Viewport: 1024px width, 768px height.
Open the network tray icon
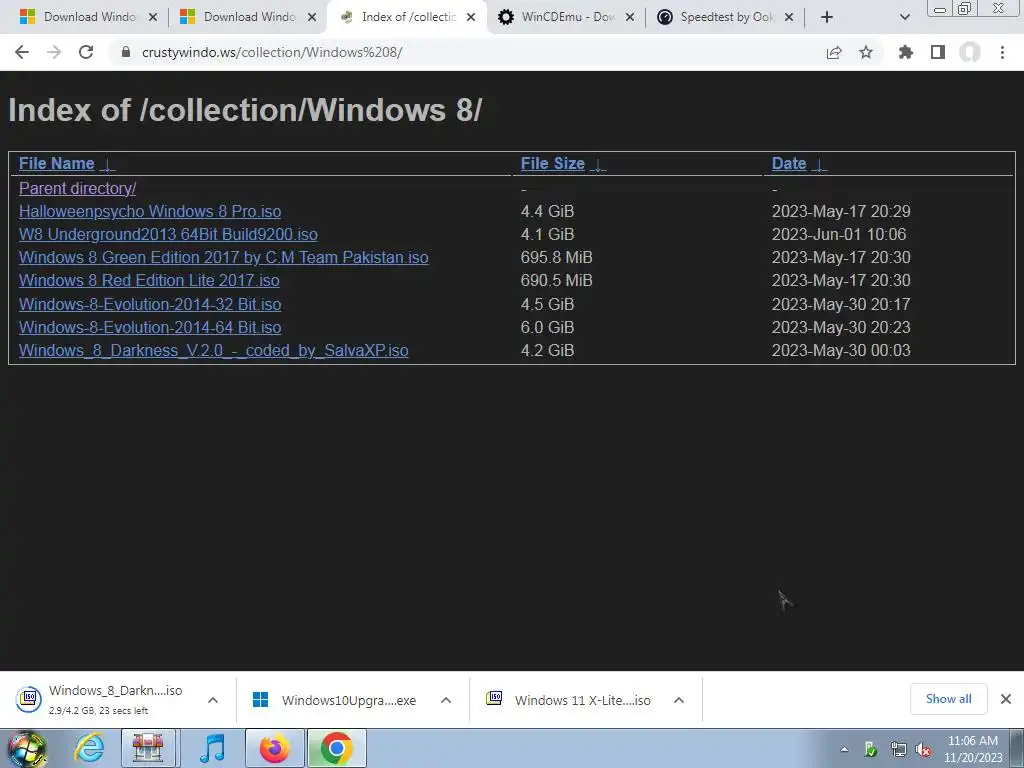898,749
